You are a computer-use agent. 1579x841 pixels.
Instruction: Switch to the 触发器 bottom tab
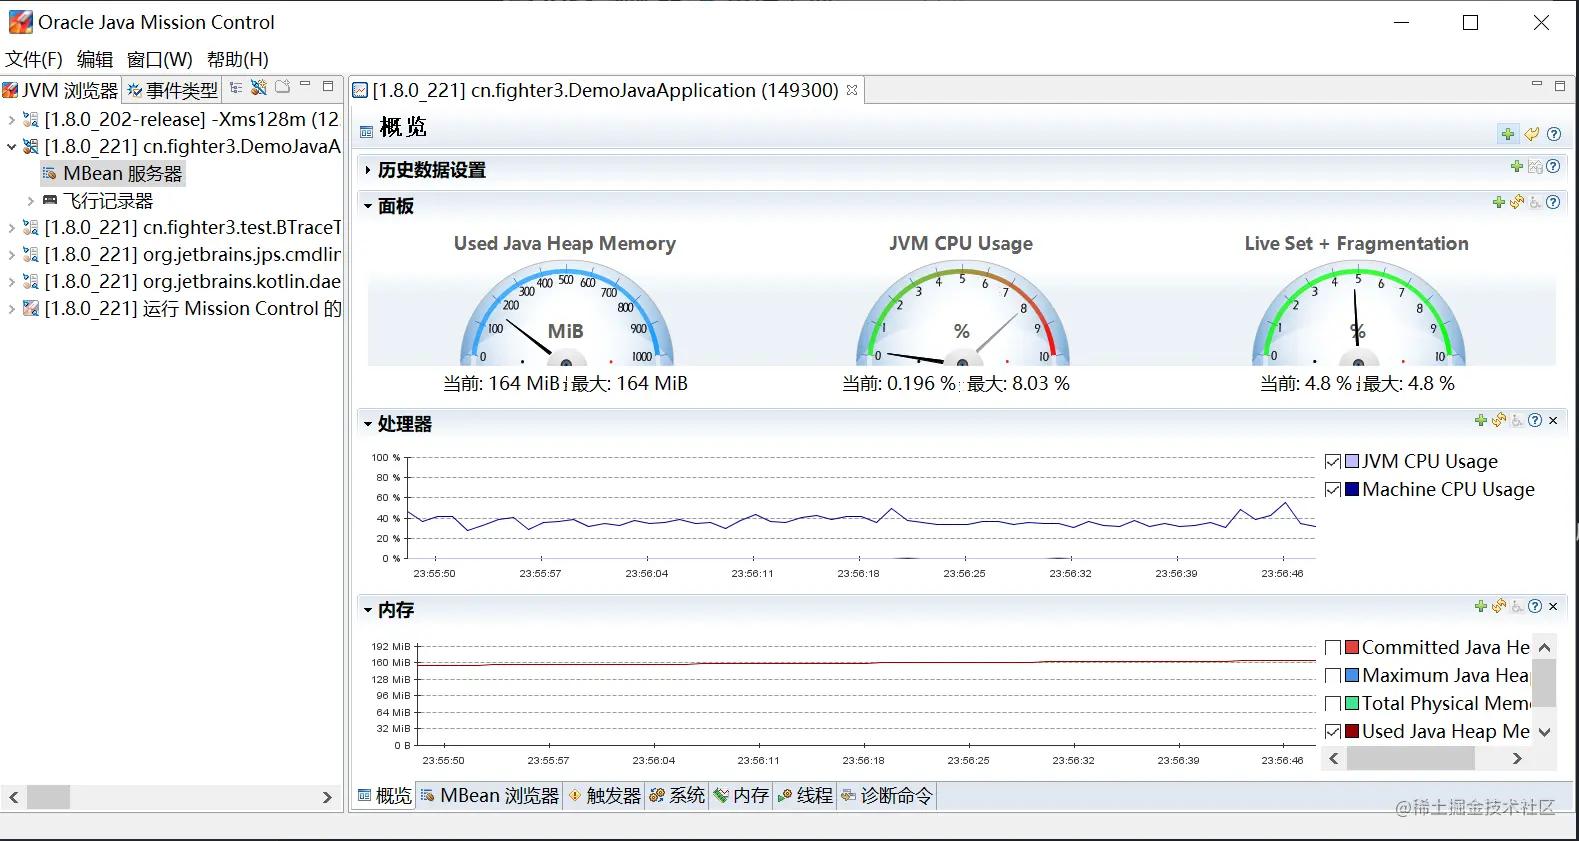(605, 796)
